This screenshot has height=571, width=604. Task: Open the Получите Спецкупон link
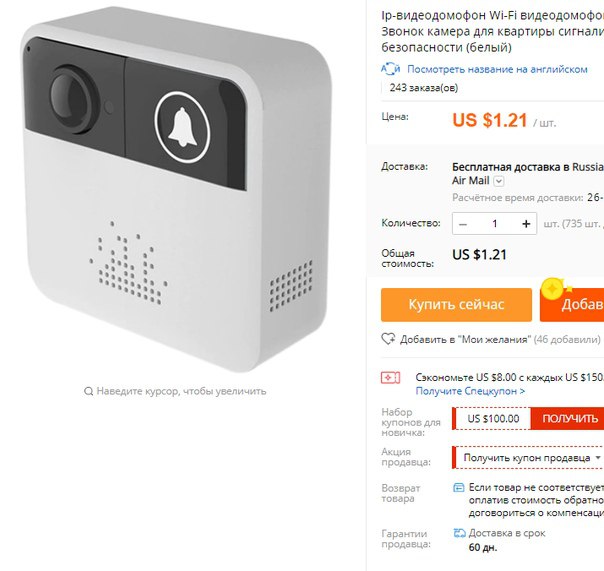470,391
